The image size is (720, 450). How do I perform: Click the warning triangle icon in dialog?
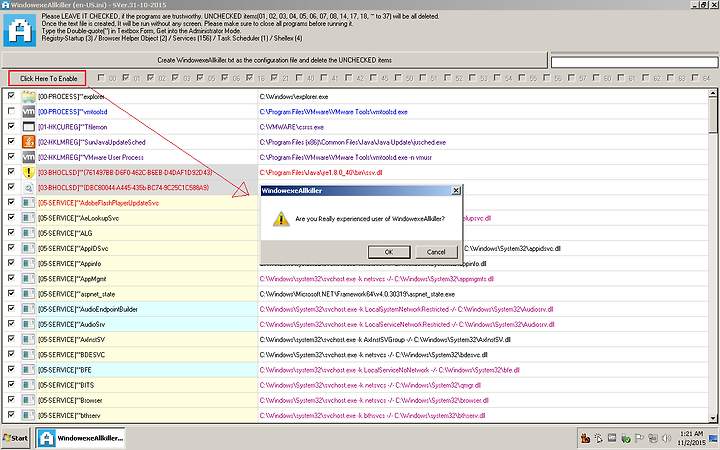pyautogui.click(x=281, y=219)
